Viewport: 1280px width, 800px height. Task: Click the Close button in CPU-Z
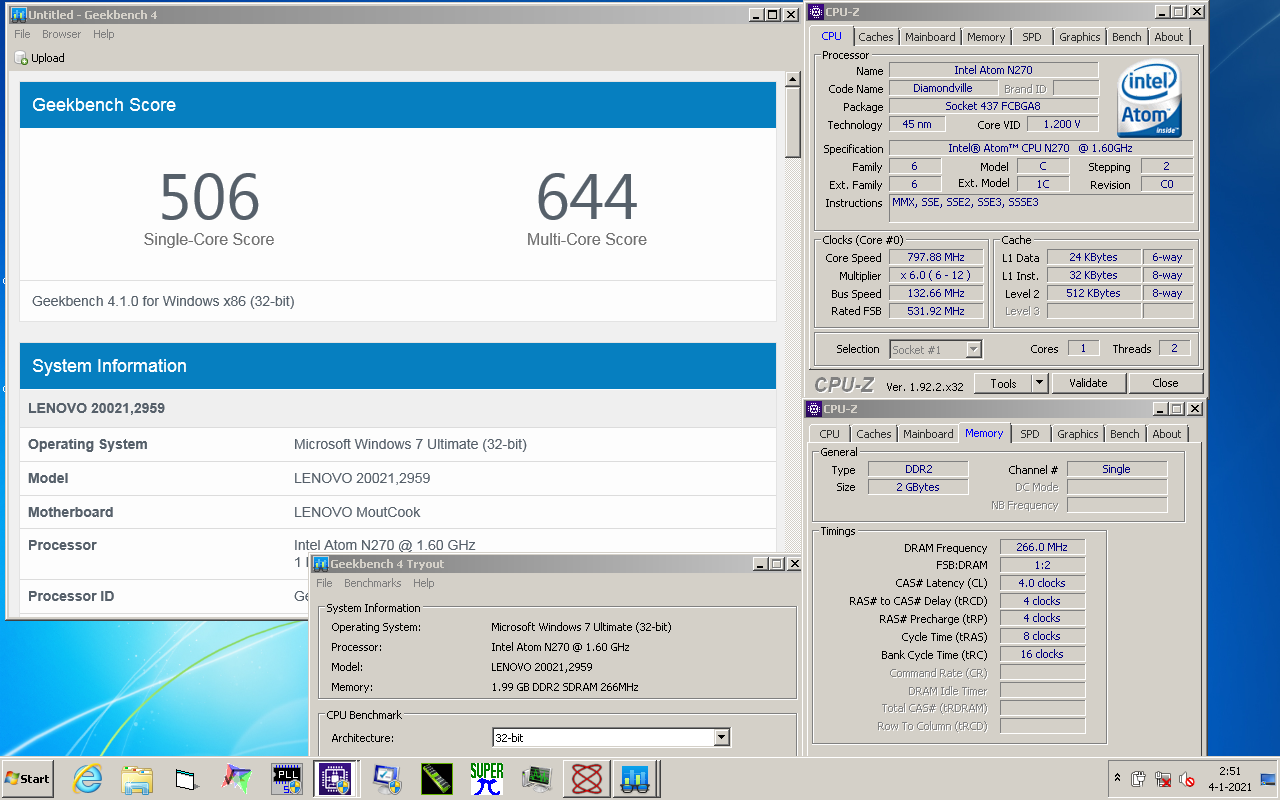point(1165,383)
